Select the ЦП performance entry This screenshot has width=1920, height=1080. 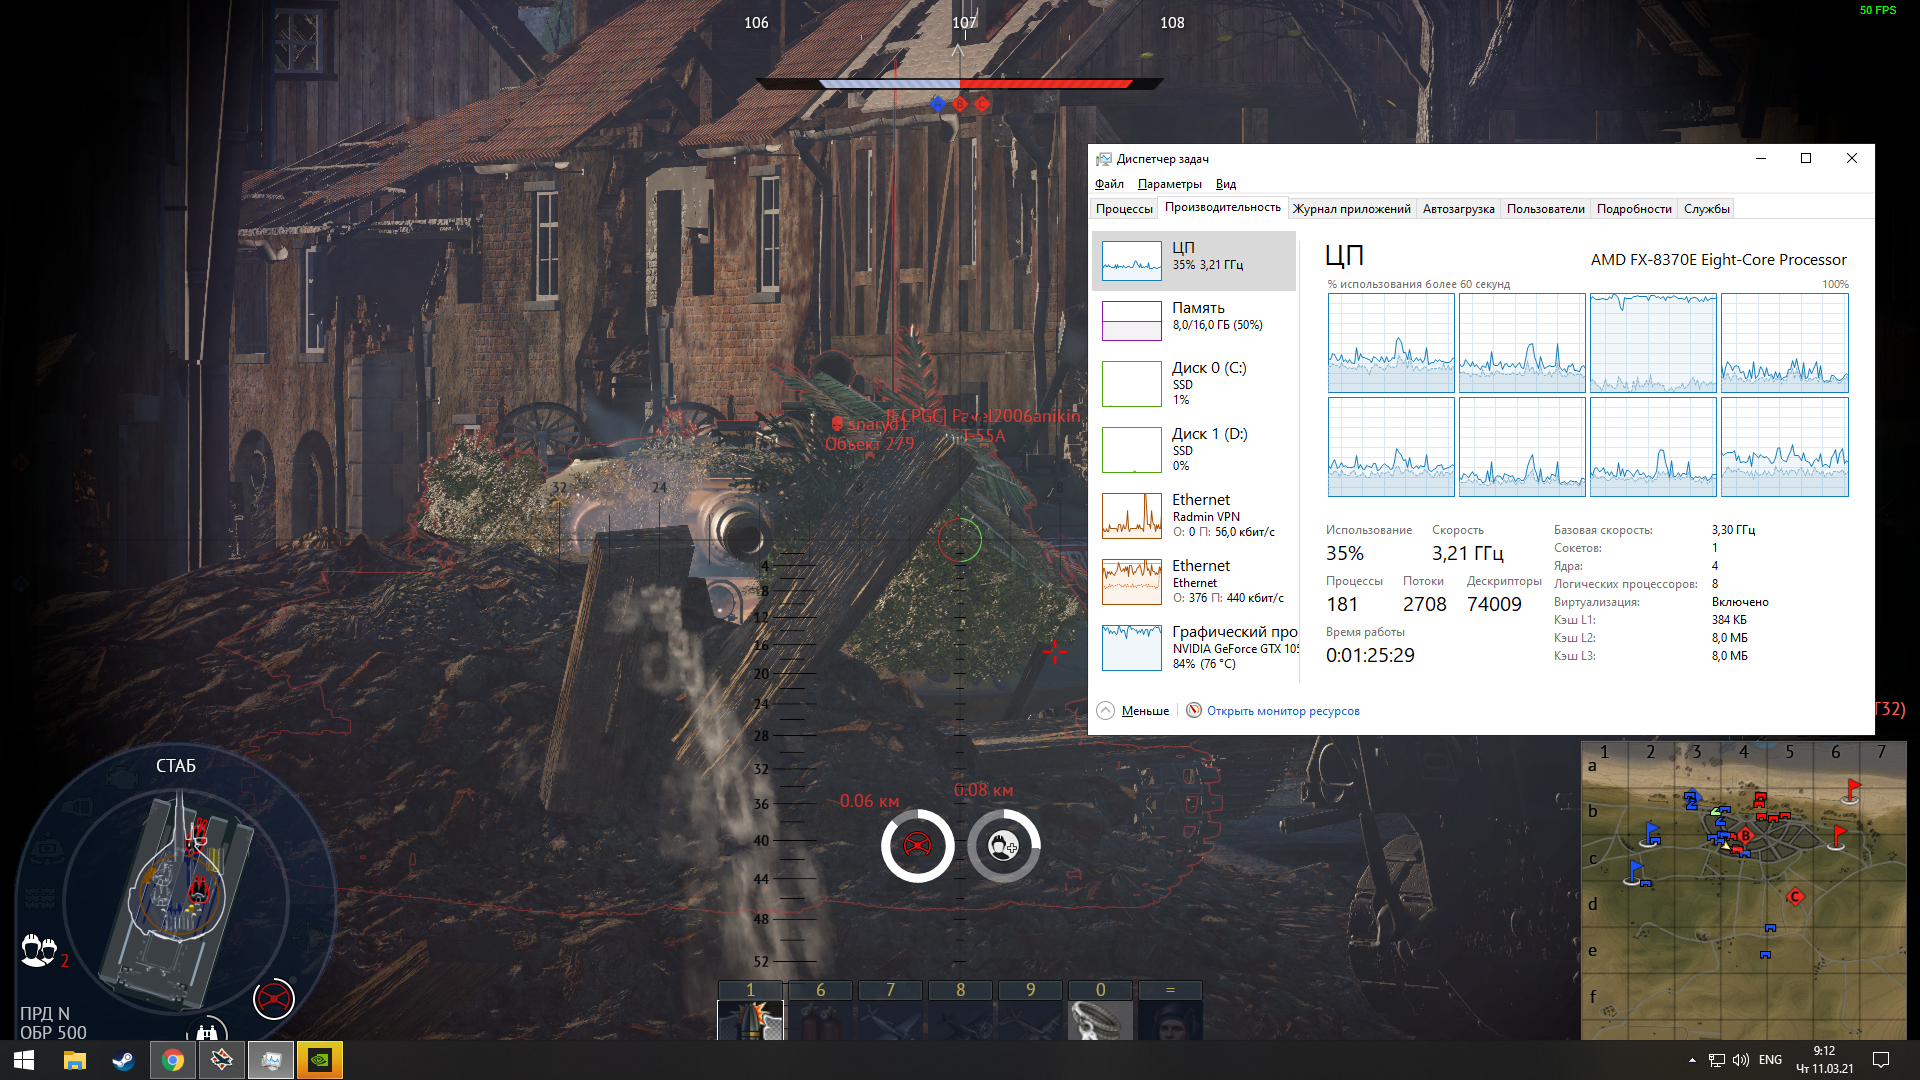click(1194, 261)
